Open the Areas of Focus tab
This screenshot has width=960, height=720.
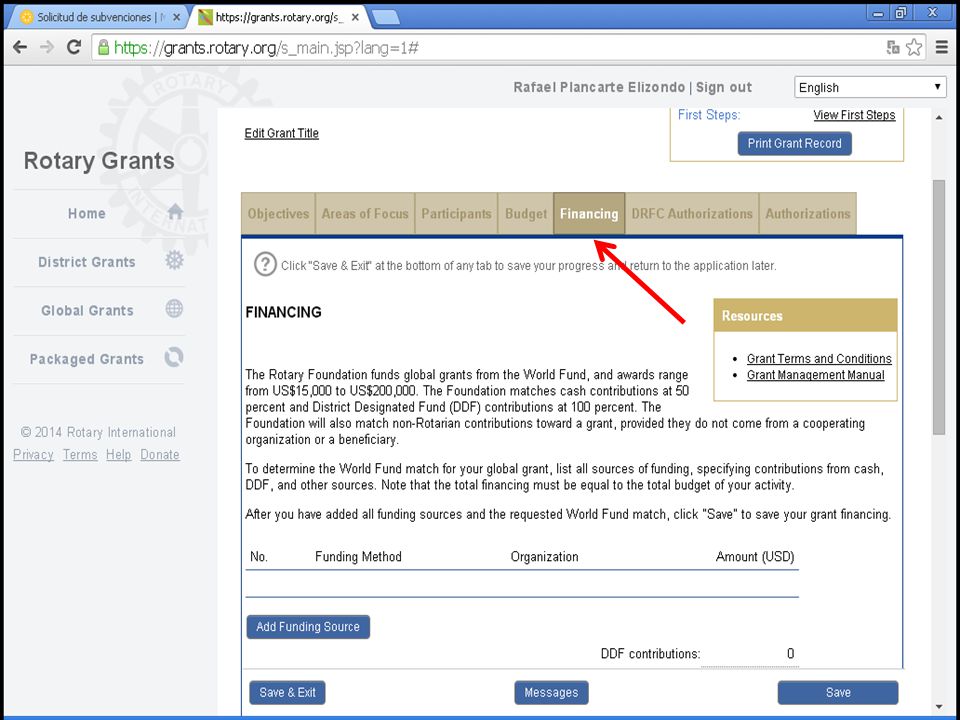tap(365, 214)
